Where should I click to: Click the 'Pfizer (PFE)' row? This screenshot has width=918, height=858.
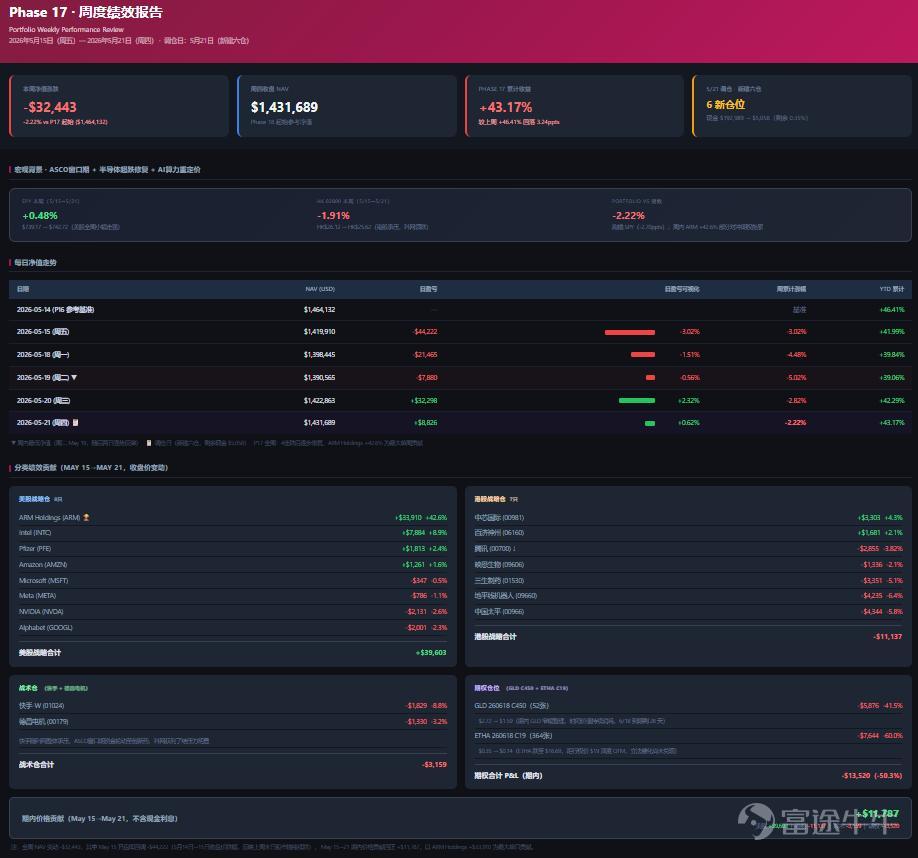233,548
